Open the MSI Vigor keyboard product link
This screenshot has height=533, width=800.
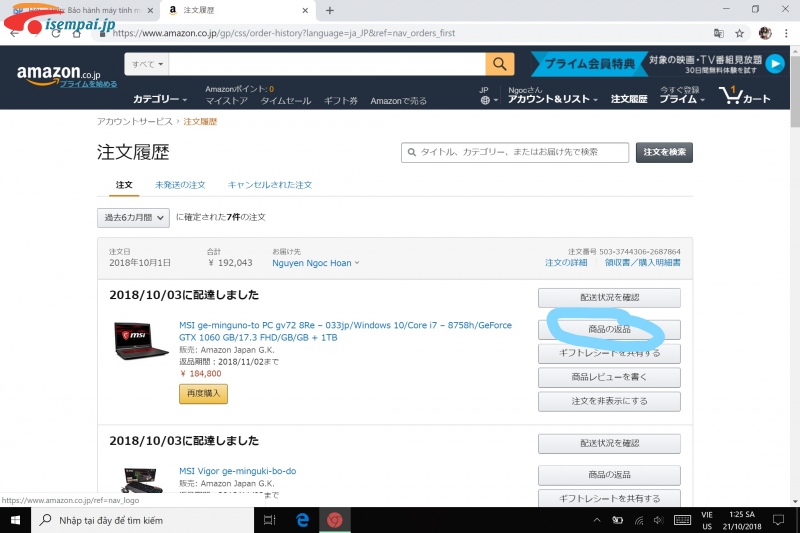pyautogui.click(x=237, y=471)
